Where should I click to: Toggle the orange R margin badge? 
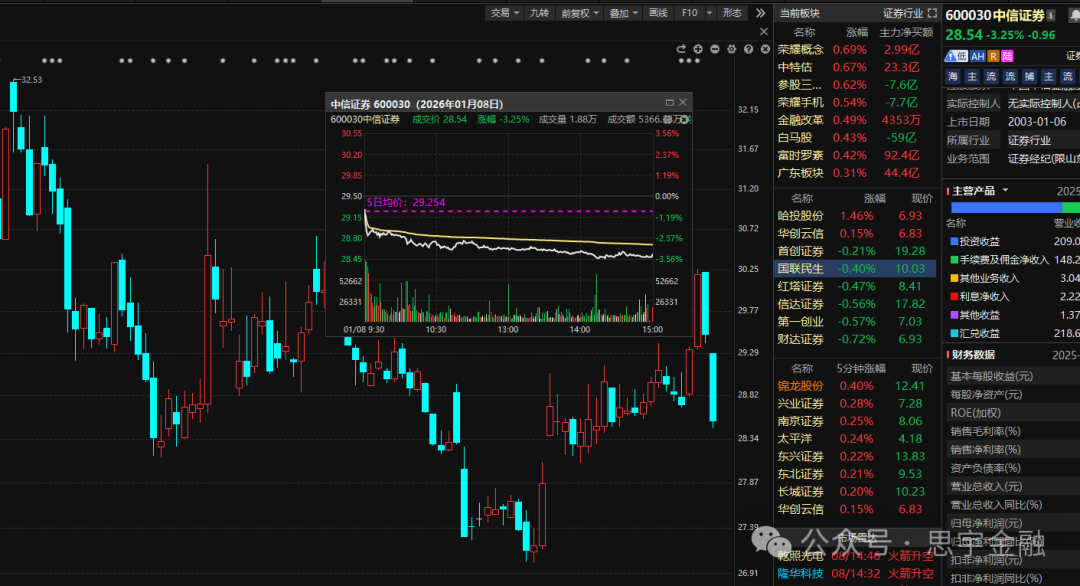[992, 56]
